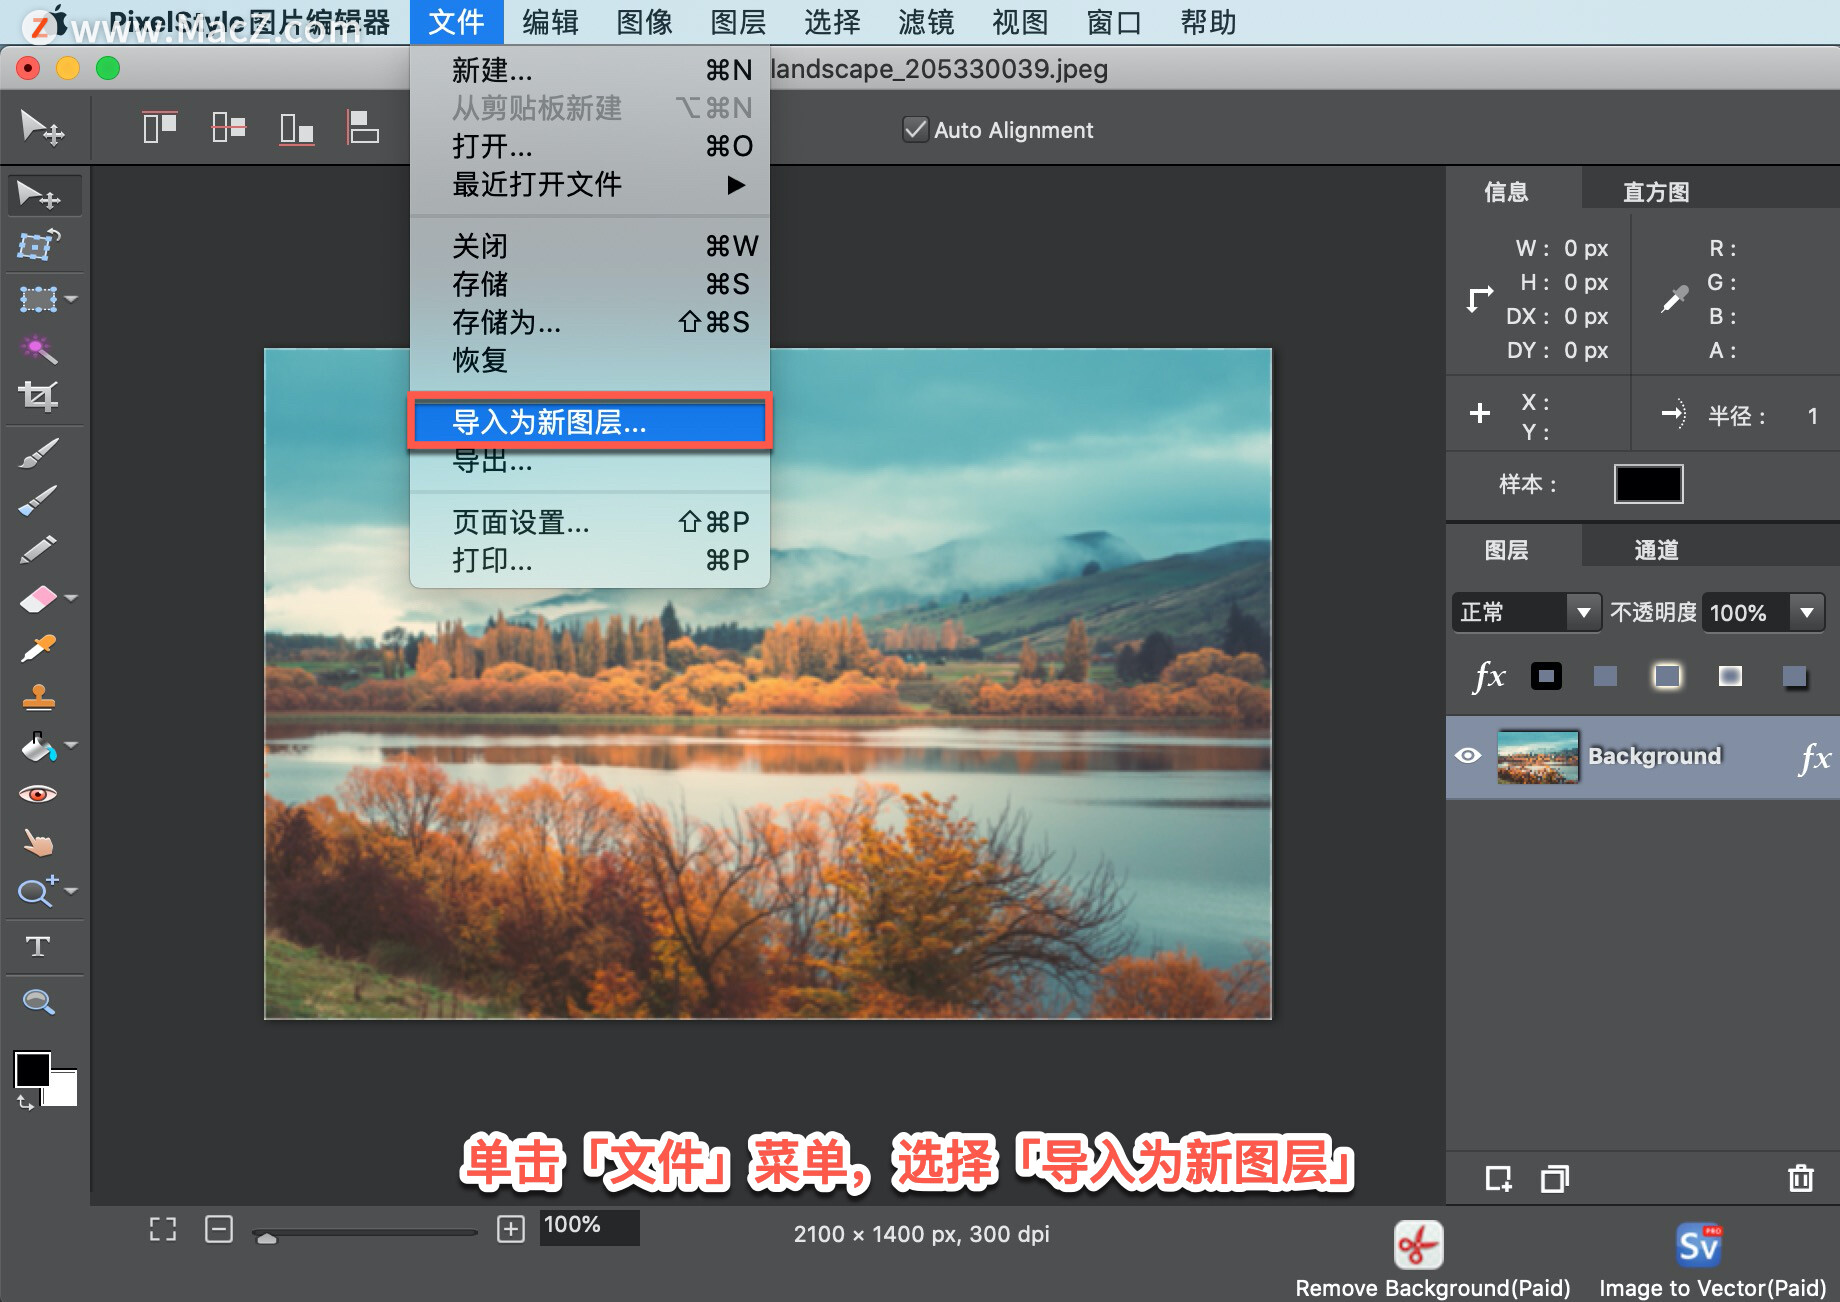Click the Background layer thumbnail
1840x1302 pixels.
tap(1537, 756)
